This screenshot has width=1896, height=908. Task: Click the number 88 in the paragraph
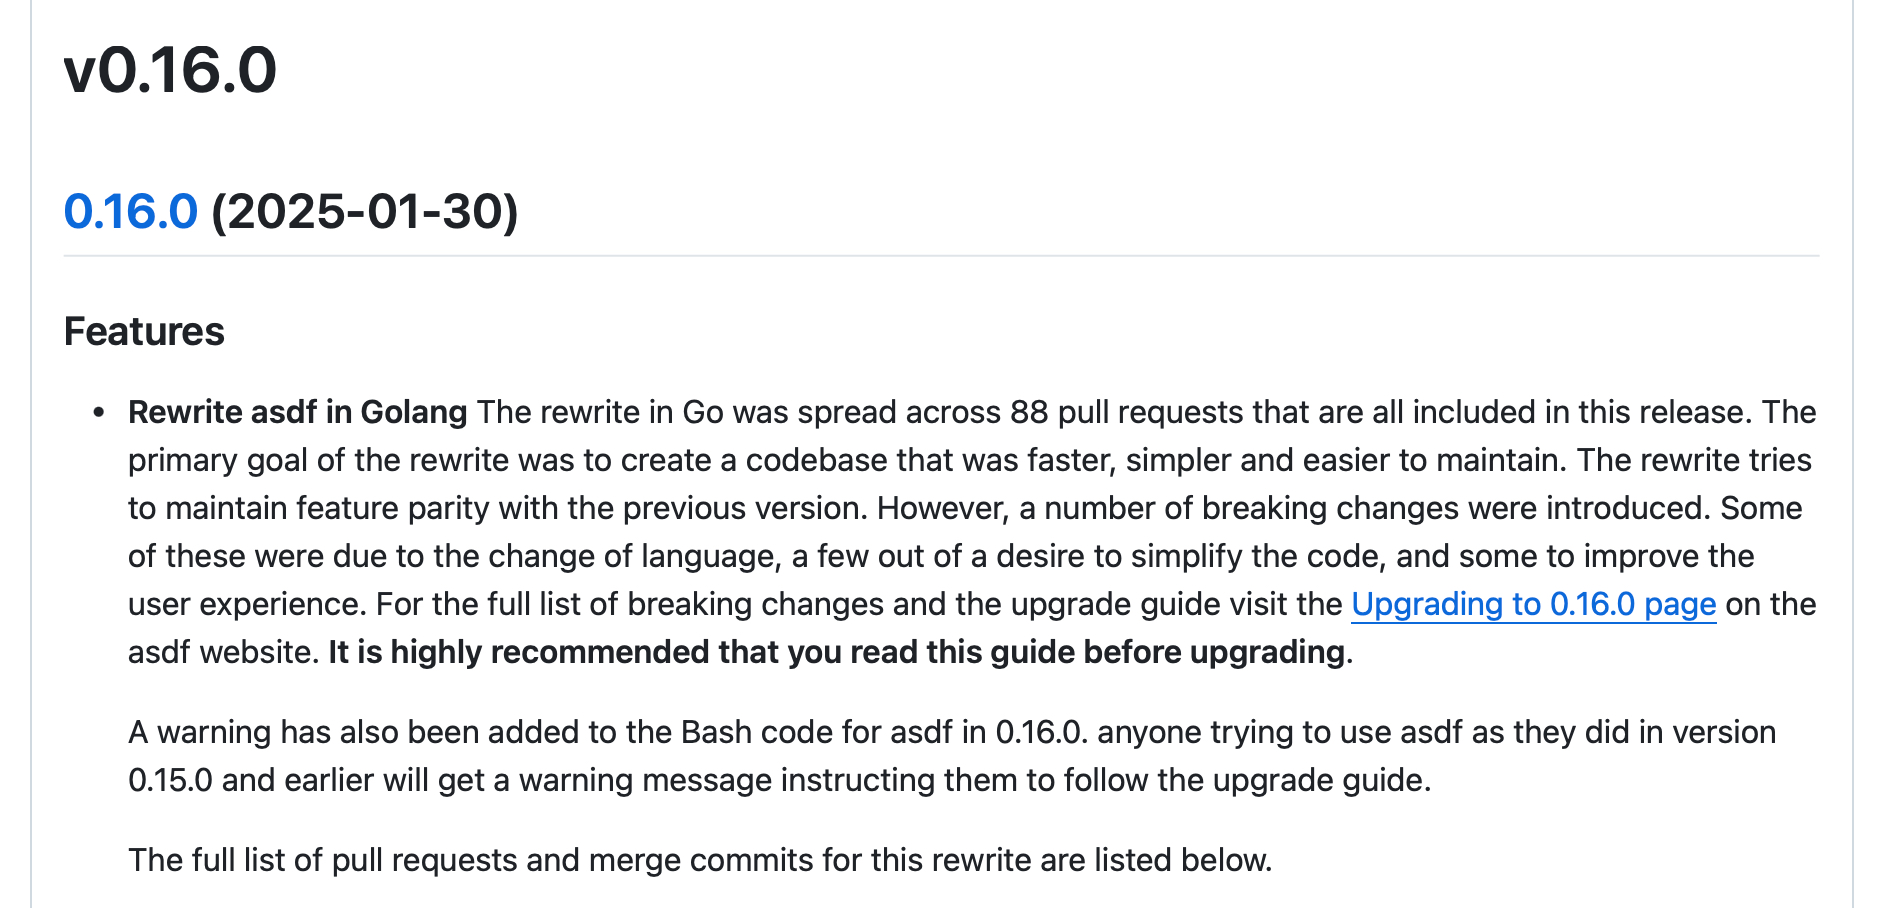pyautogui.click(x=1029, y=412)
